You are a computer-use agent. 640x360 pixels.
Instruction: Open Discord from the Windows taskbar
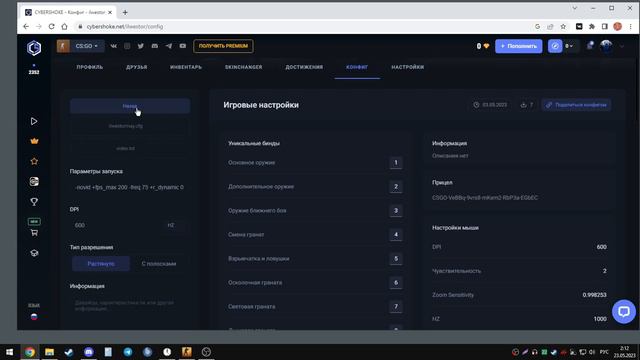[89, 352]
